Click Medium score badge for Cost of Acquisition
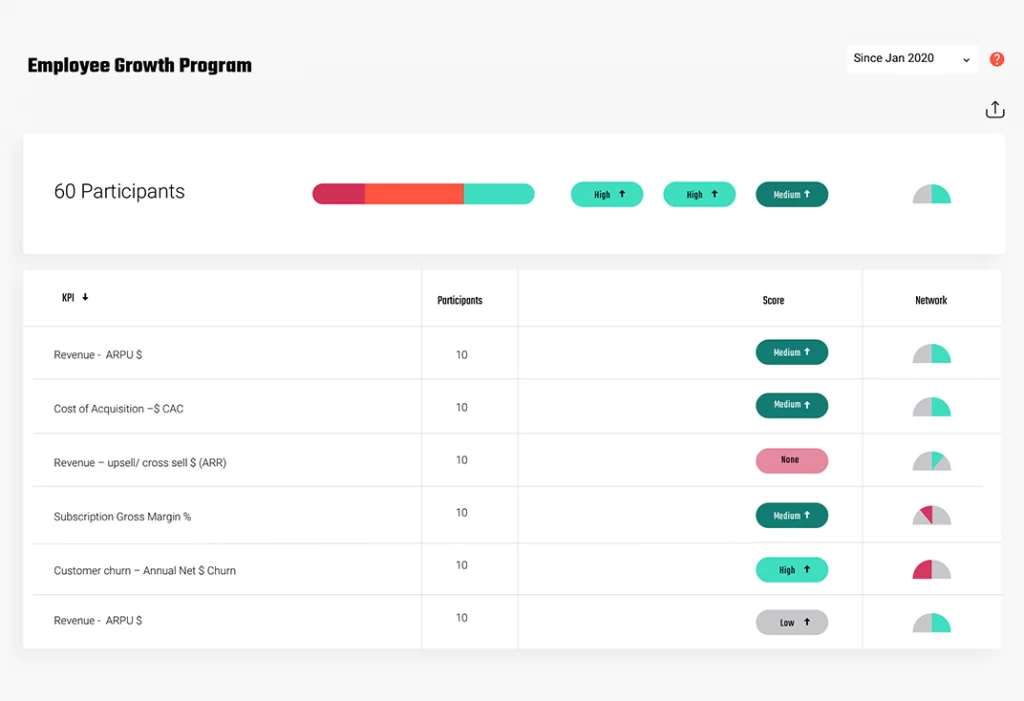 792,405
